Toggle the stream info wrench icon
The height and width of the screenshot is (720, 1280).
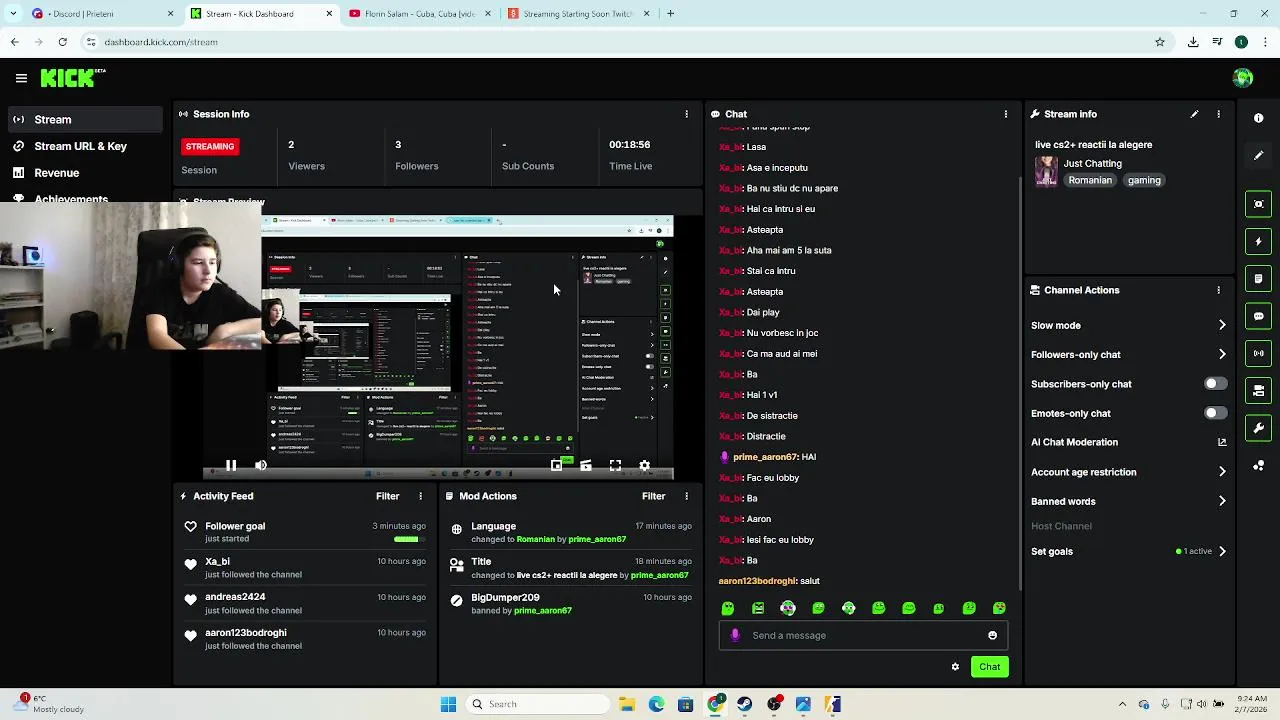click(1259, 428)
